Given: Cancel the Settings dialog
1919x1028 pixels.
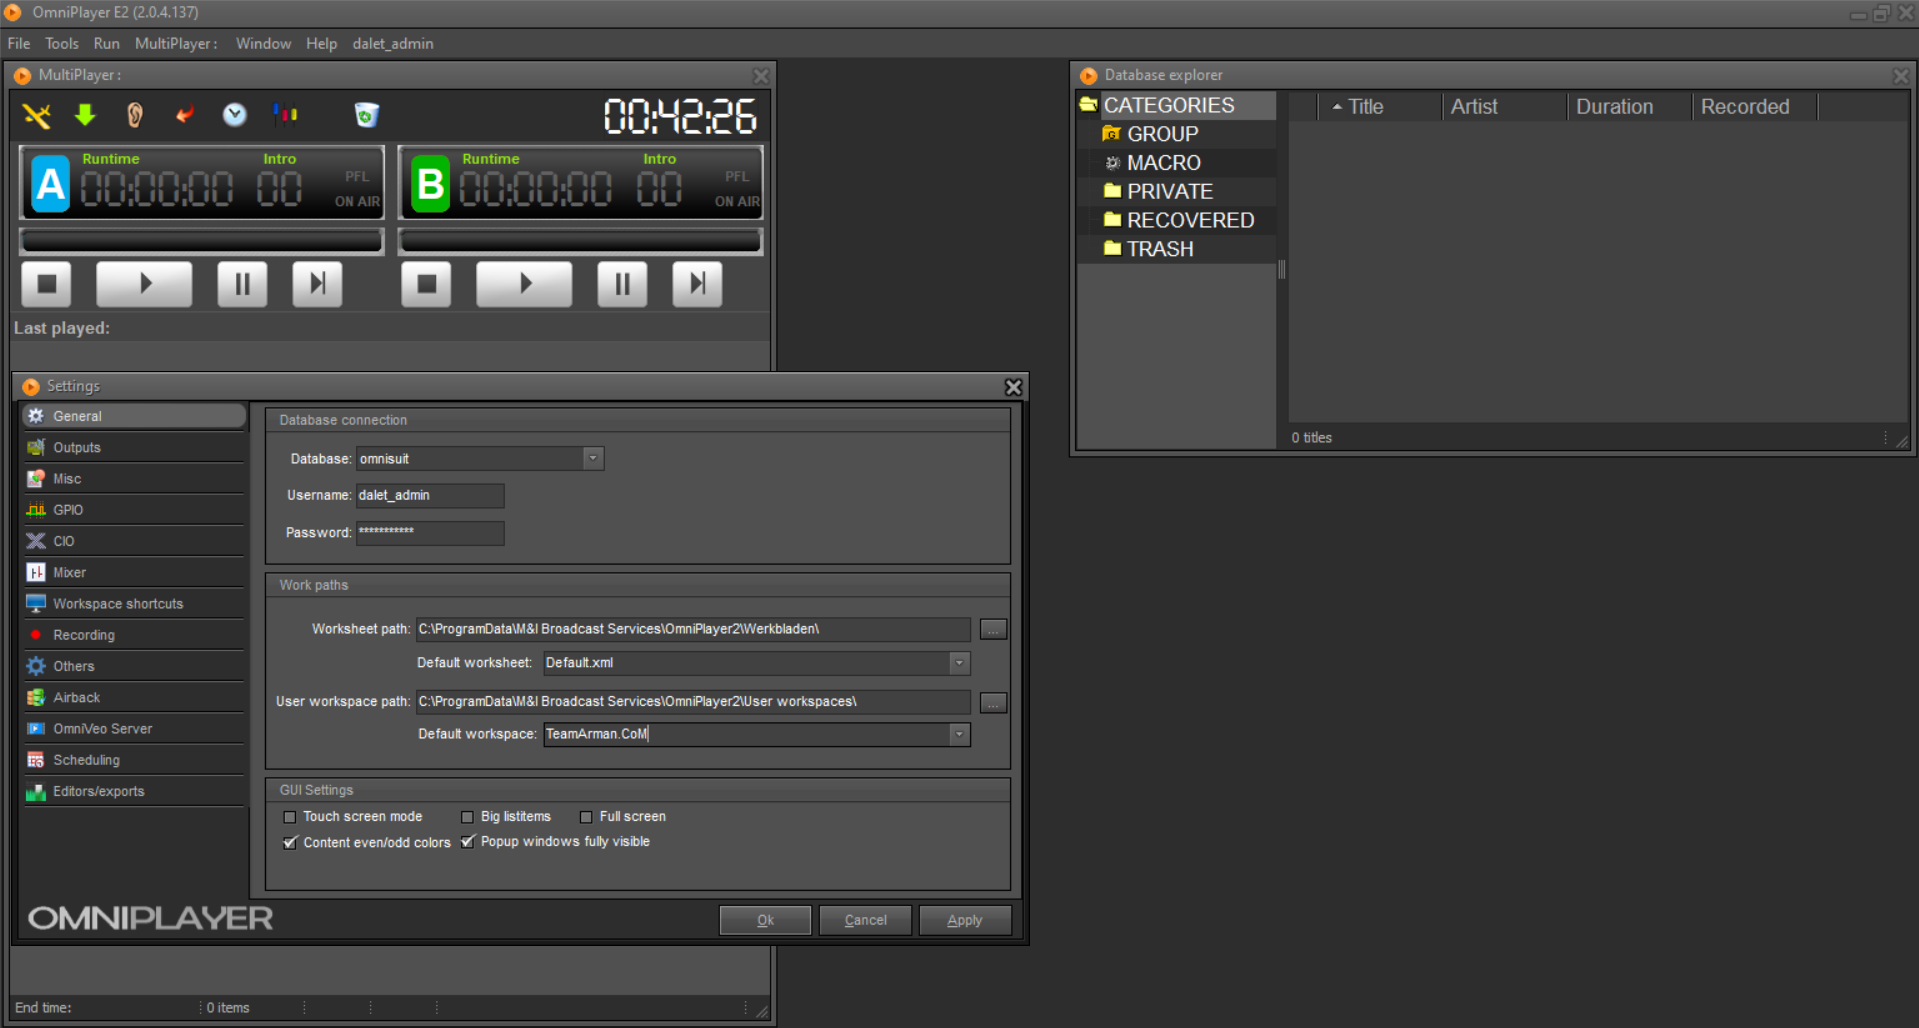Looking at the screenshot, I should tap(865, 920).
